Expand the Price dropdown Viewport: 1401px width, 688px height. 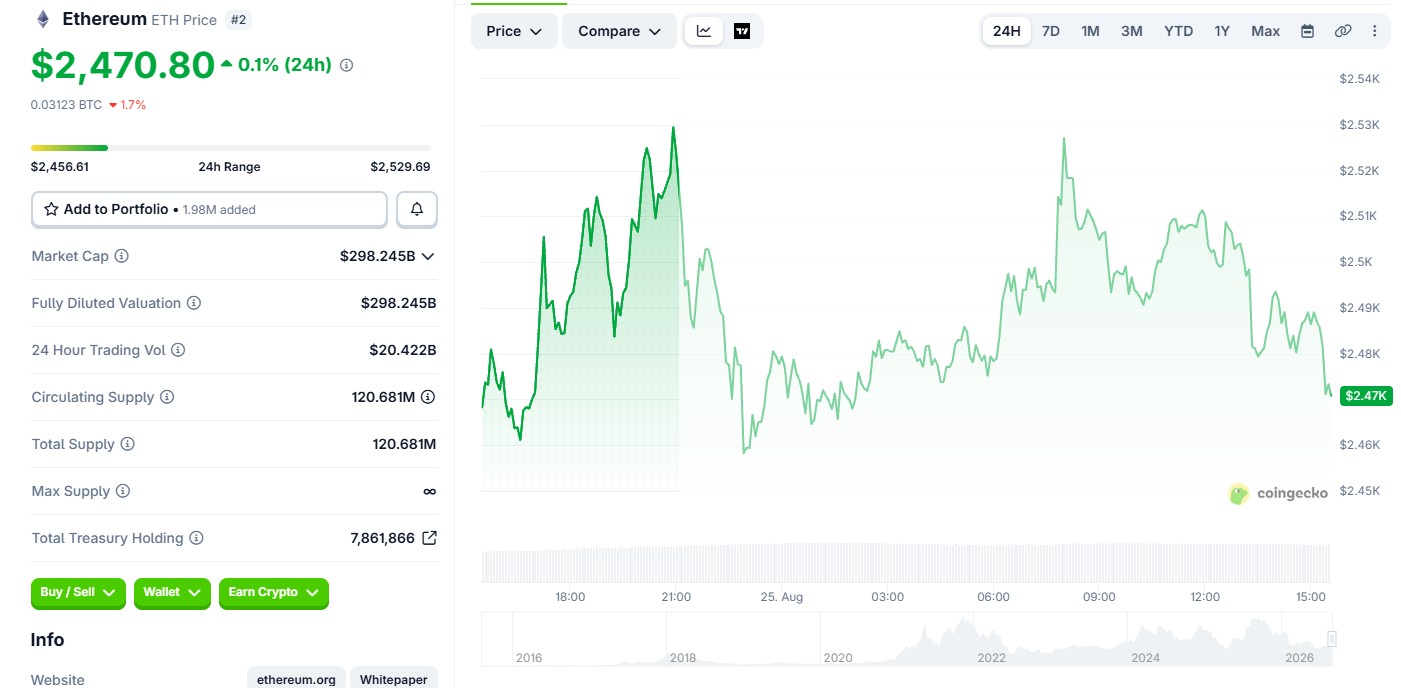(514, 31)
